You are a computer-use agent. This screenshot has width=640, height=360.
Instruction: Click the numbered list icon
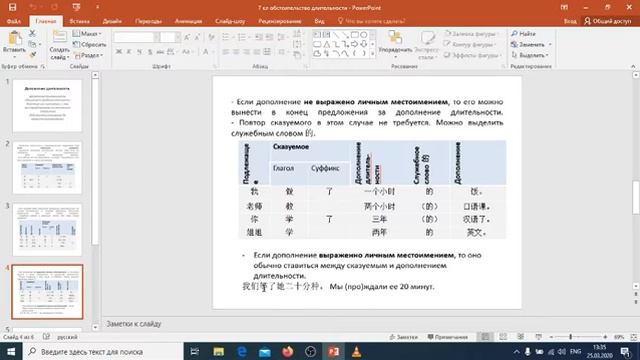pos(242,38)
